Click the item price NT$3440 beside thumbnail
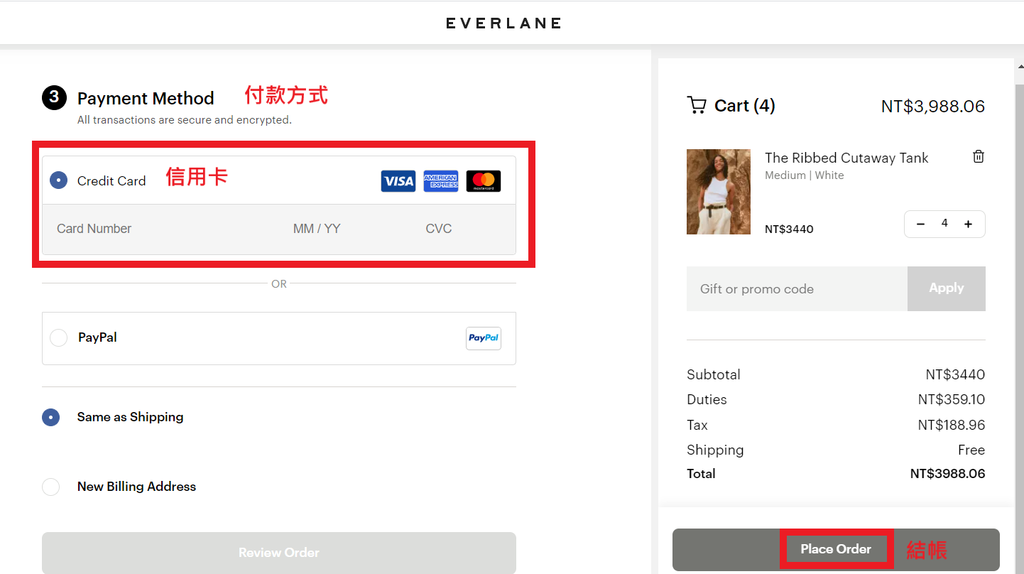 (x=789, y=229)
